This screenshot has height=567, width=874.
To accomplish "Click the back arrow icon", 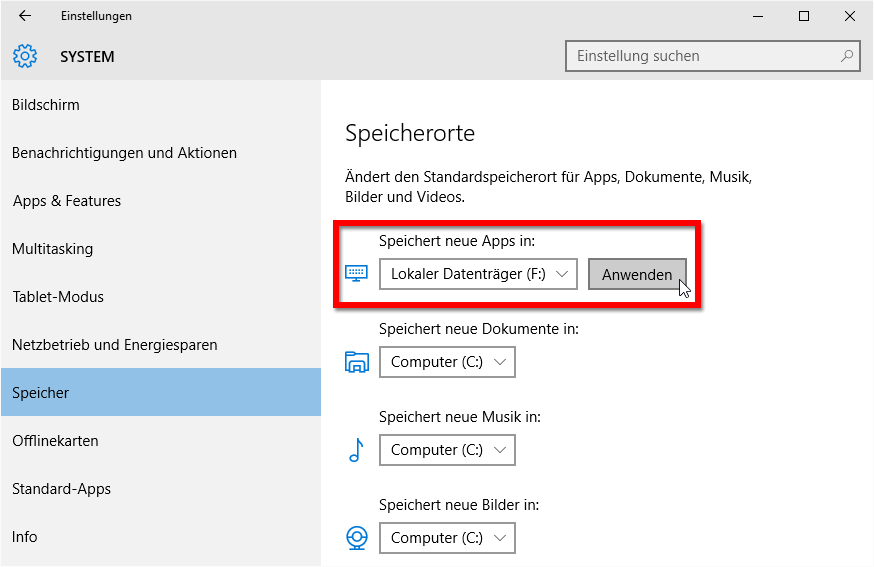I will click(25, 16).
